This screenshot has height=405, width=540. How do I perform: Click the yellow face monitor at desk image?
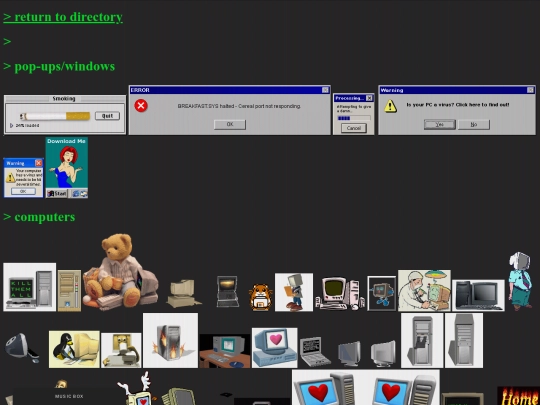[121, 350]
